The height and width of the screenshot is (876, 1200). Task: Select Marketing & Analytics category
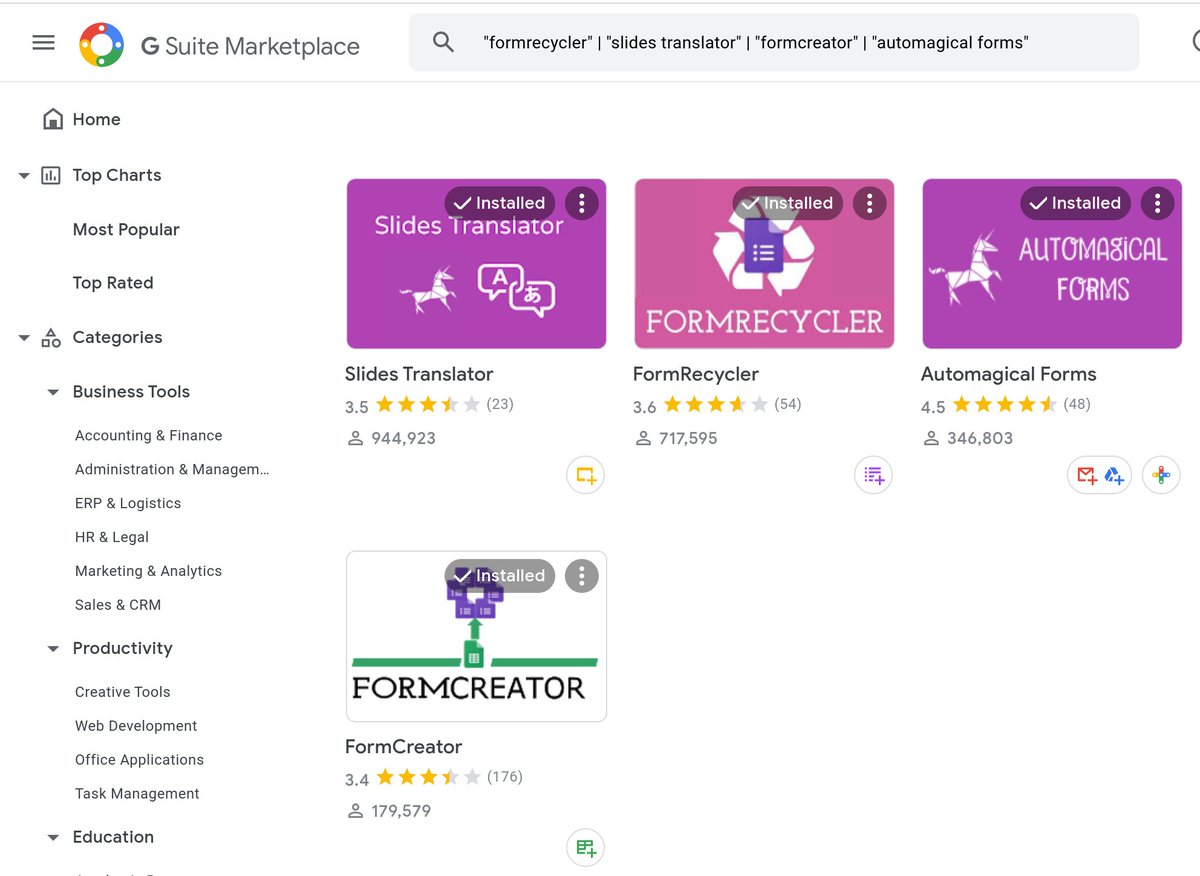point(148,571)
